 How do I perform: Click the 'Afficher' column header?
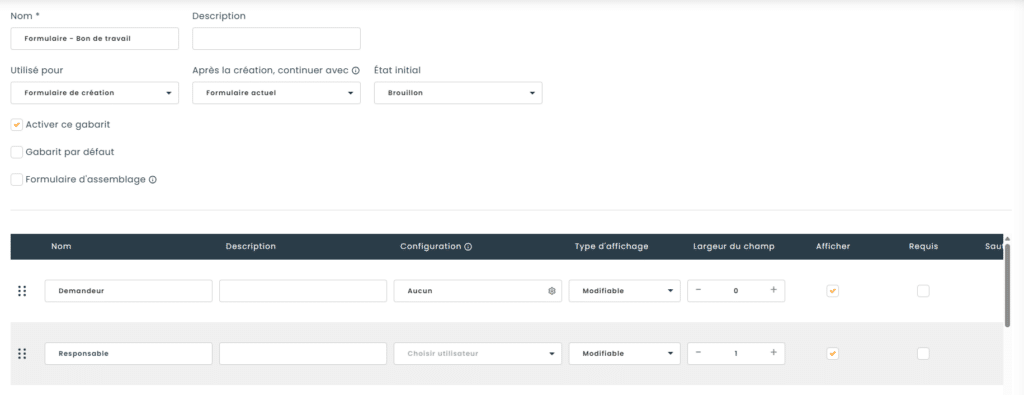[833, 247]
